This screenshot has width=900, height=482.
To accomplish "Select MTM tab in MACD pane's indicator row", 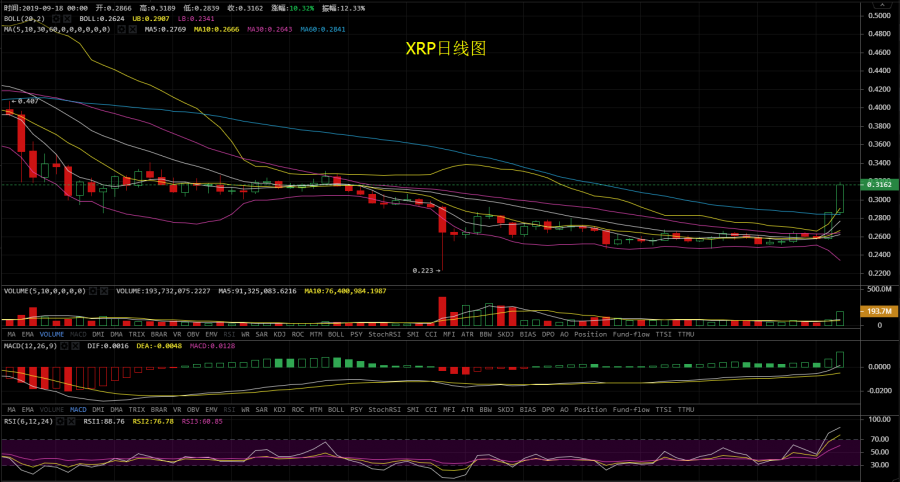I will (316, 410).
